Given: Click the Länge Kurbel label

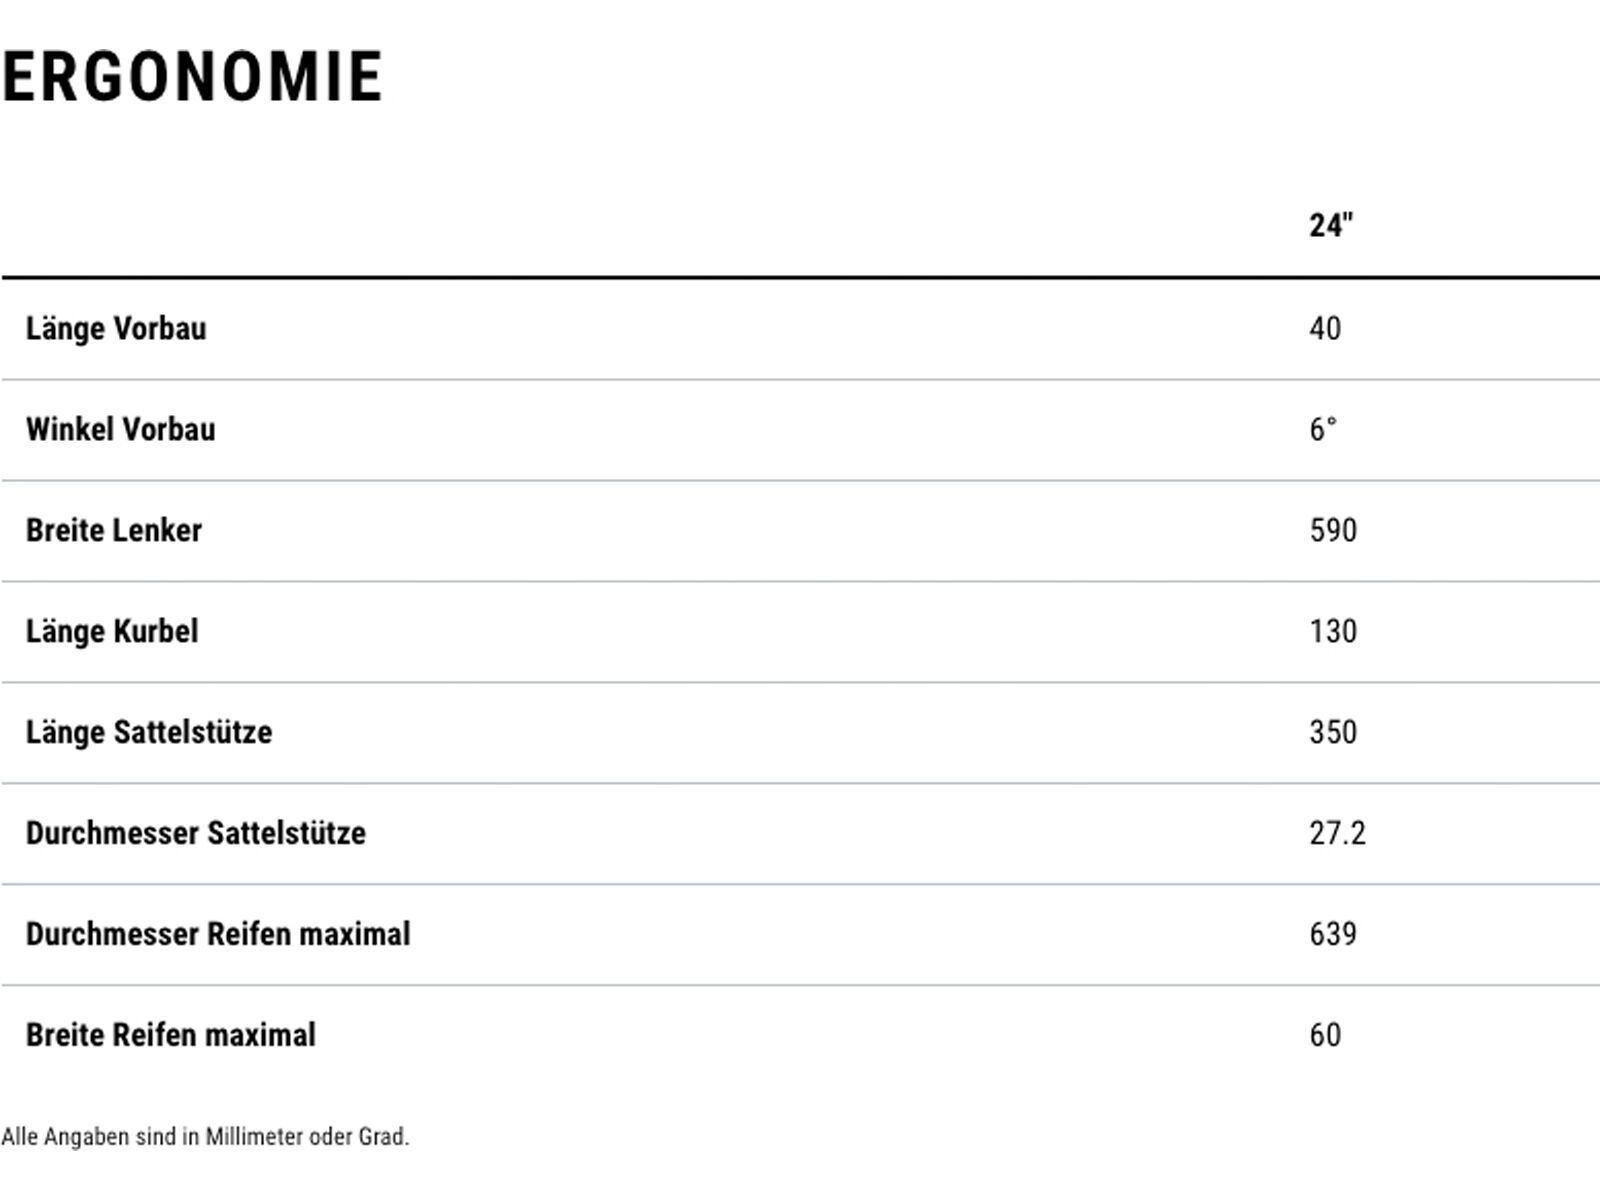Looking at the screenshot, I should point(112,632).
